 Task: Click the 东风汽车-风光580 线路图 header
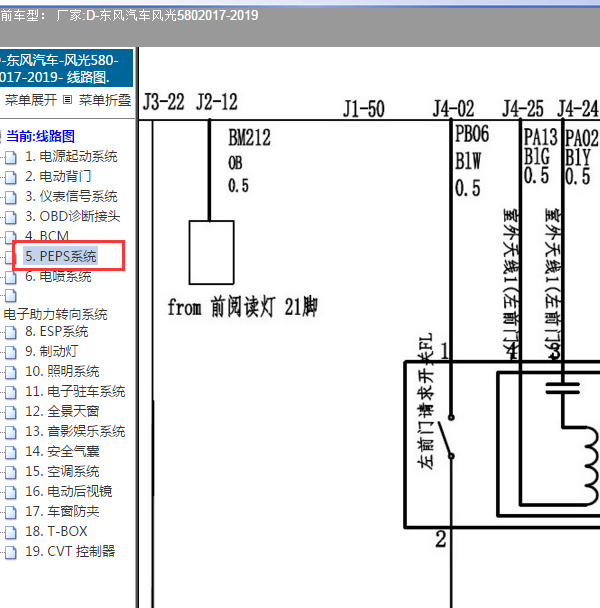66,68
